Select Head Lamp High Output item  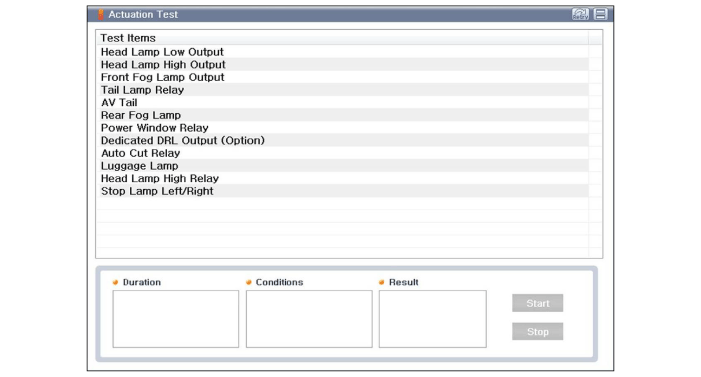(x=342, y=64)
